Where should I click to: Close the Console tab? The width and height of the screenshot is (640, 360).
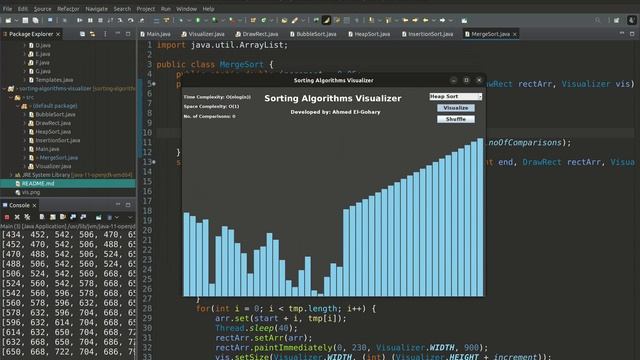[34, 205]
